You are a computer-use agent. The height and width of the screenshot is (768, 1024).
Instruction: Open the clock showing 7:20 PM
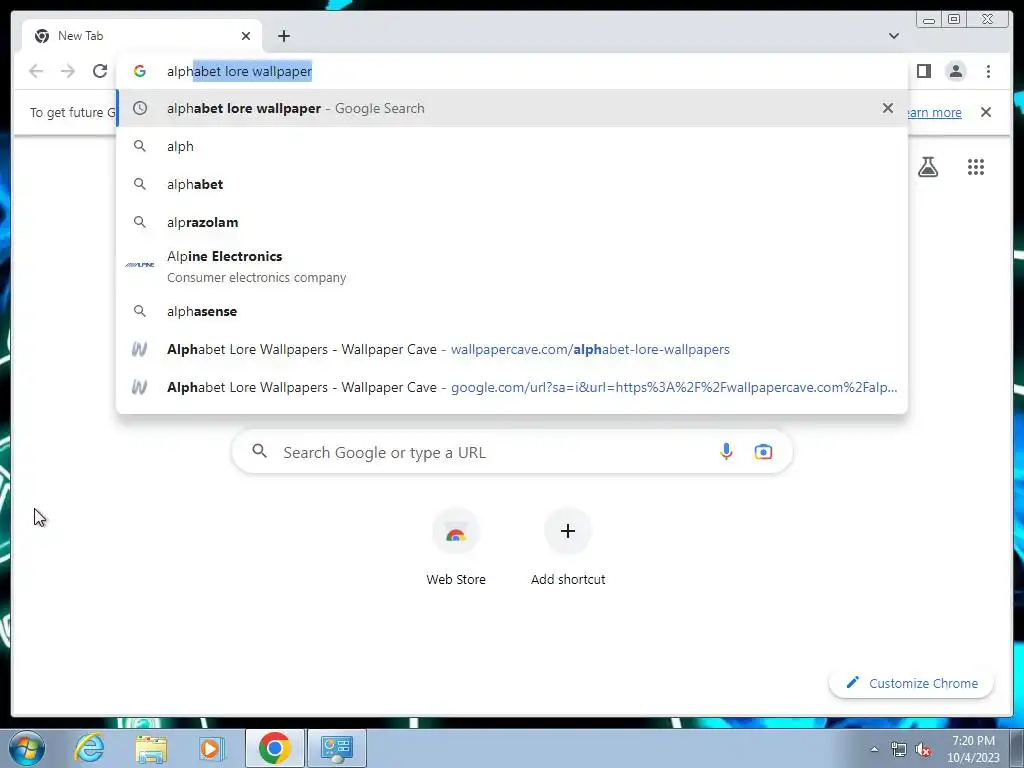[973, 749]
